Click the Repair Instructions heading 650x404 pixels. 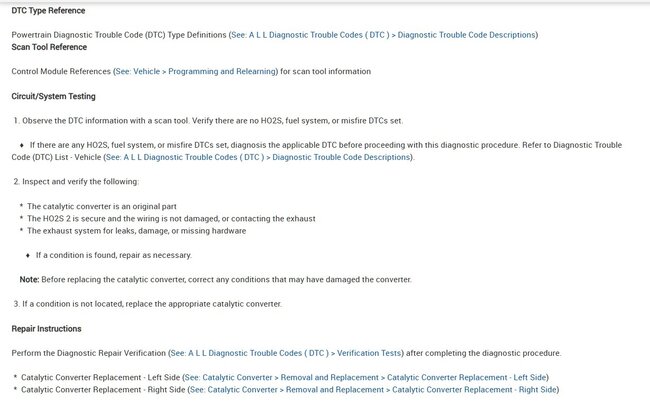coord(46,328)
